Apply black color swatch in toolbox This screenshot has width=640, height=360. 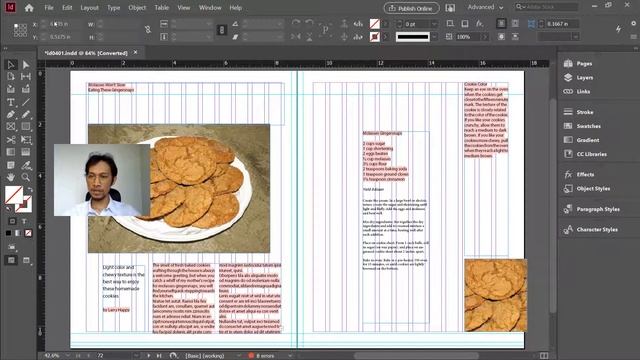pyautogui.click(x=9, y=233)
